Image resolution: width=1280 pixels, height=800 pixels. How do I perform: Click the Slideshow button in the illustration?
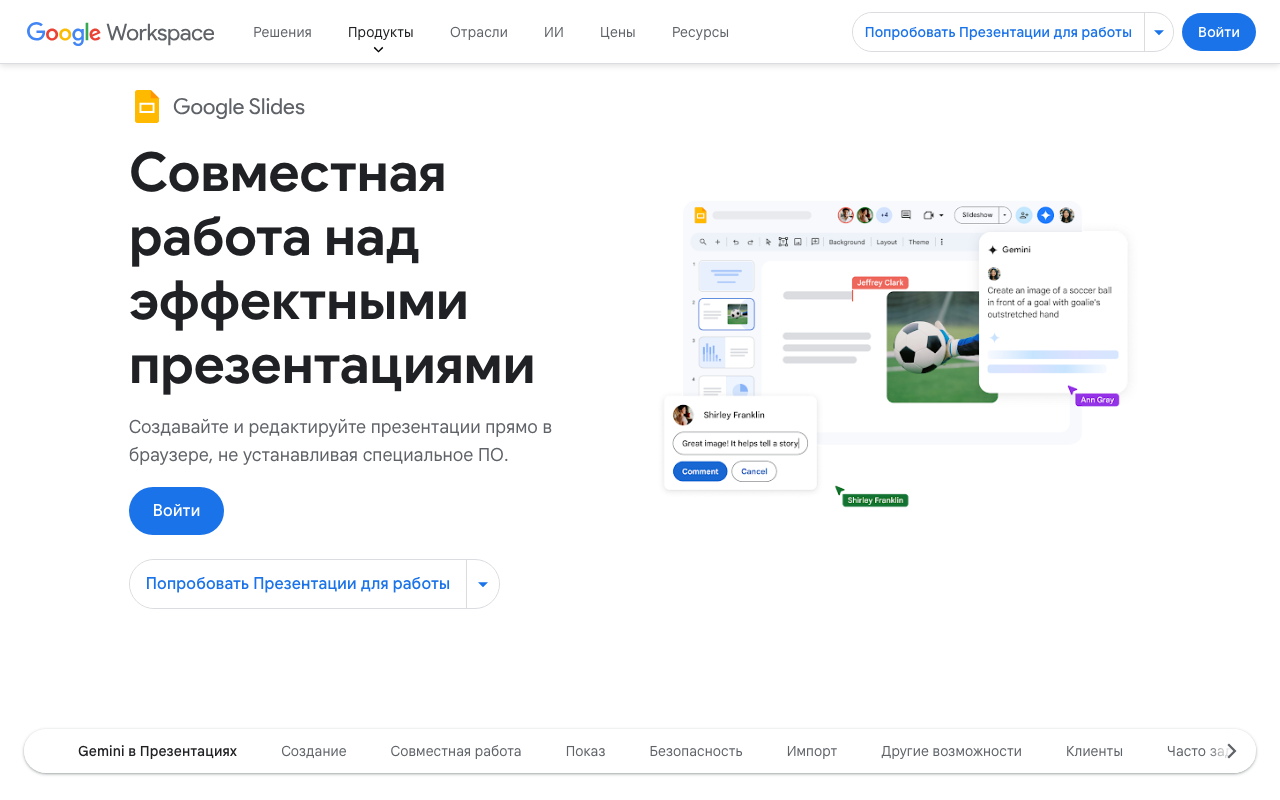coord(977,215)
